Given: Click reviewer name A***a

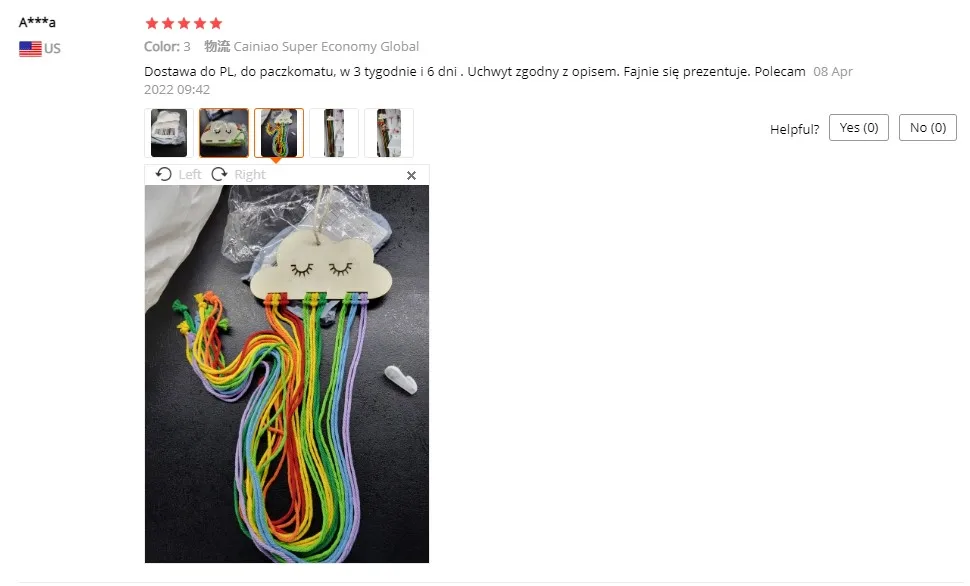Looking at the screenshot, I should pos(37,22).
